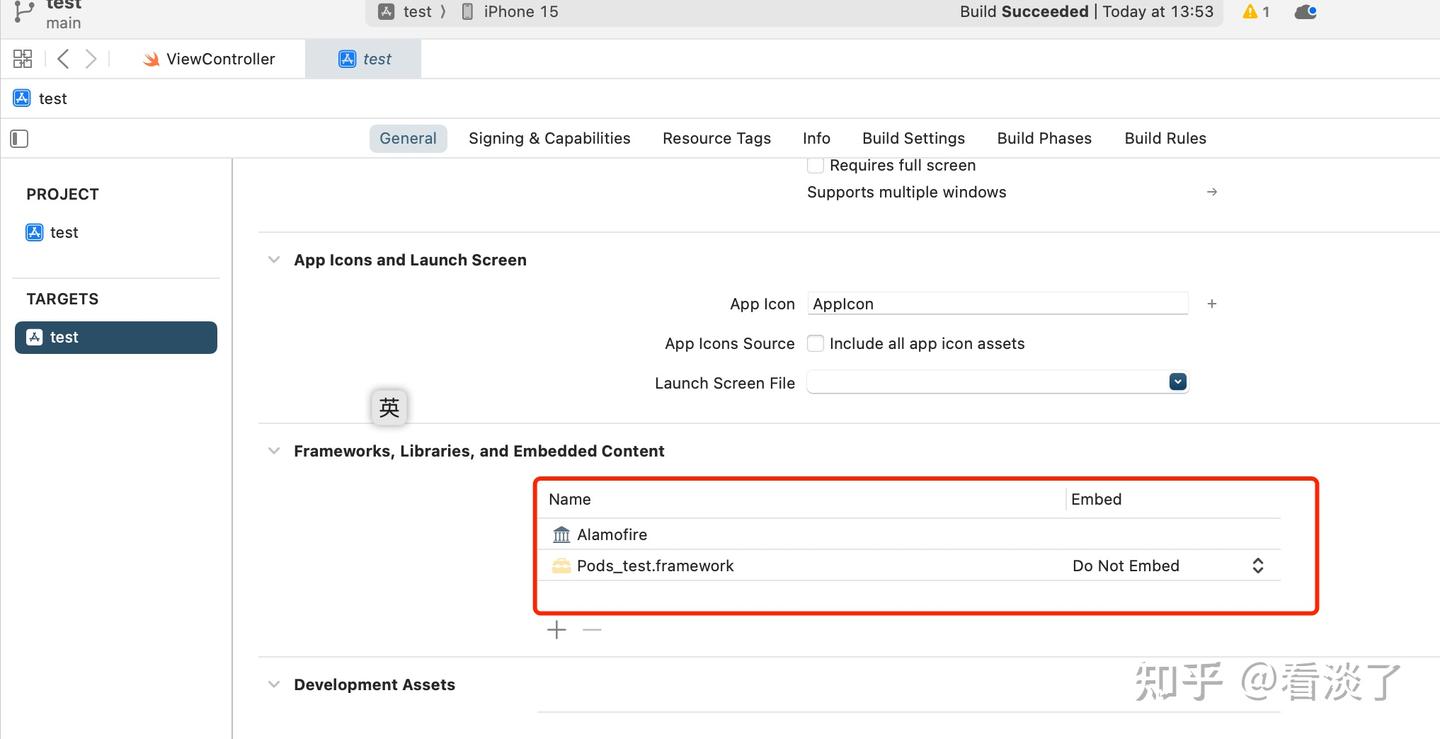Screen dimensions: 1440x739
Task: Go back with the left chevron
Action: tap(63, 59)
